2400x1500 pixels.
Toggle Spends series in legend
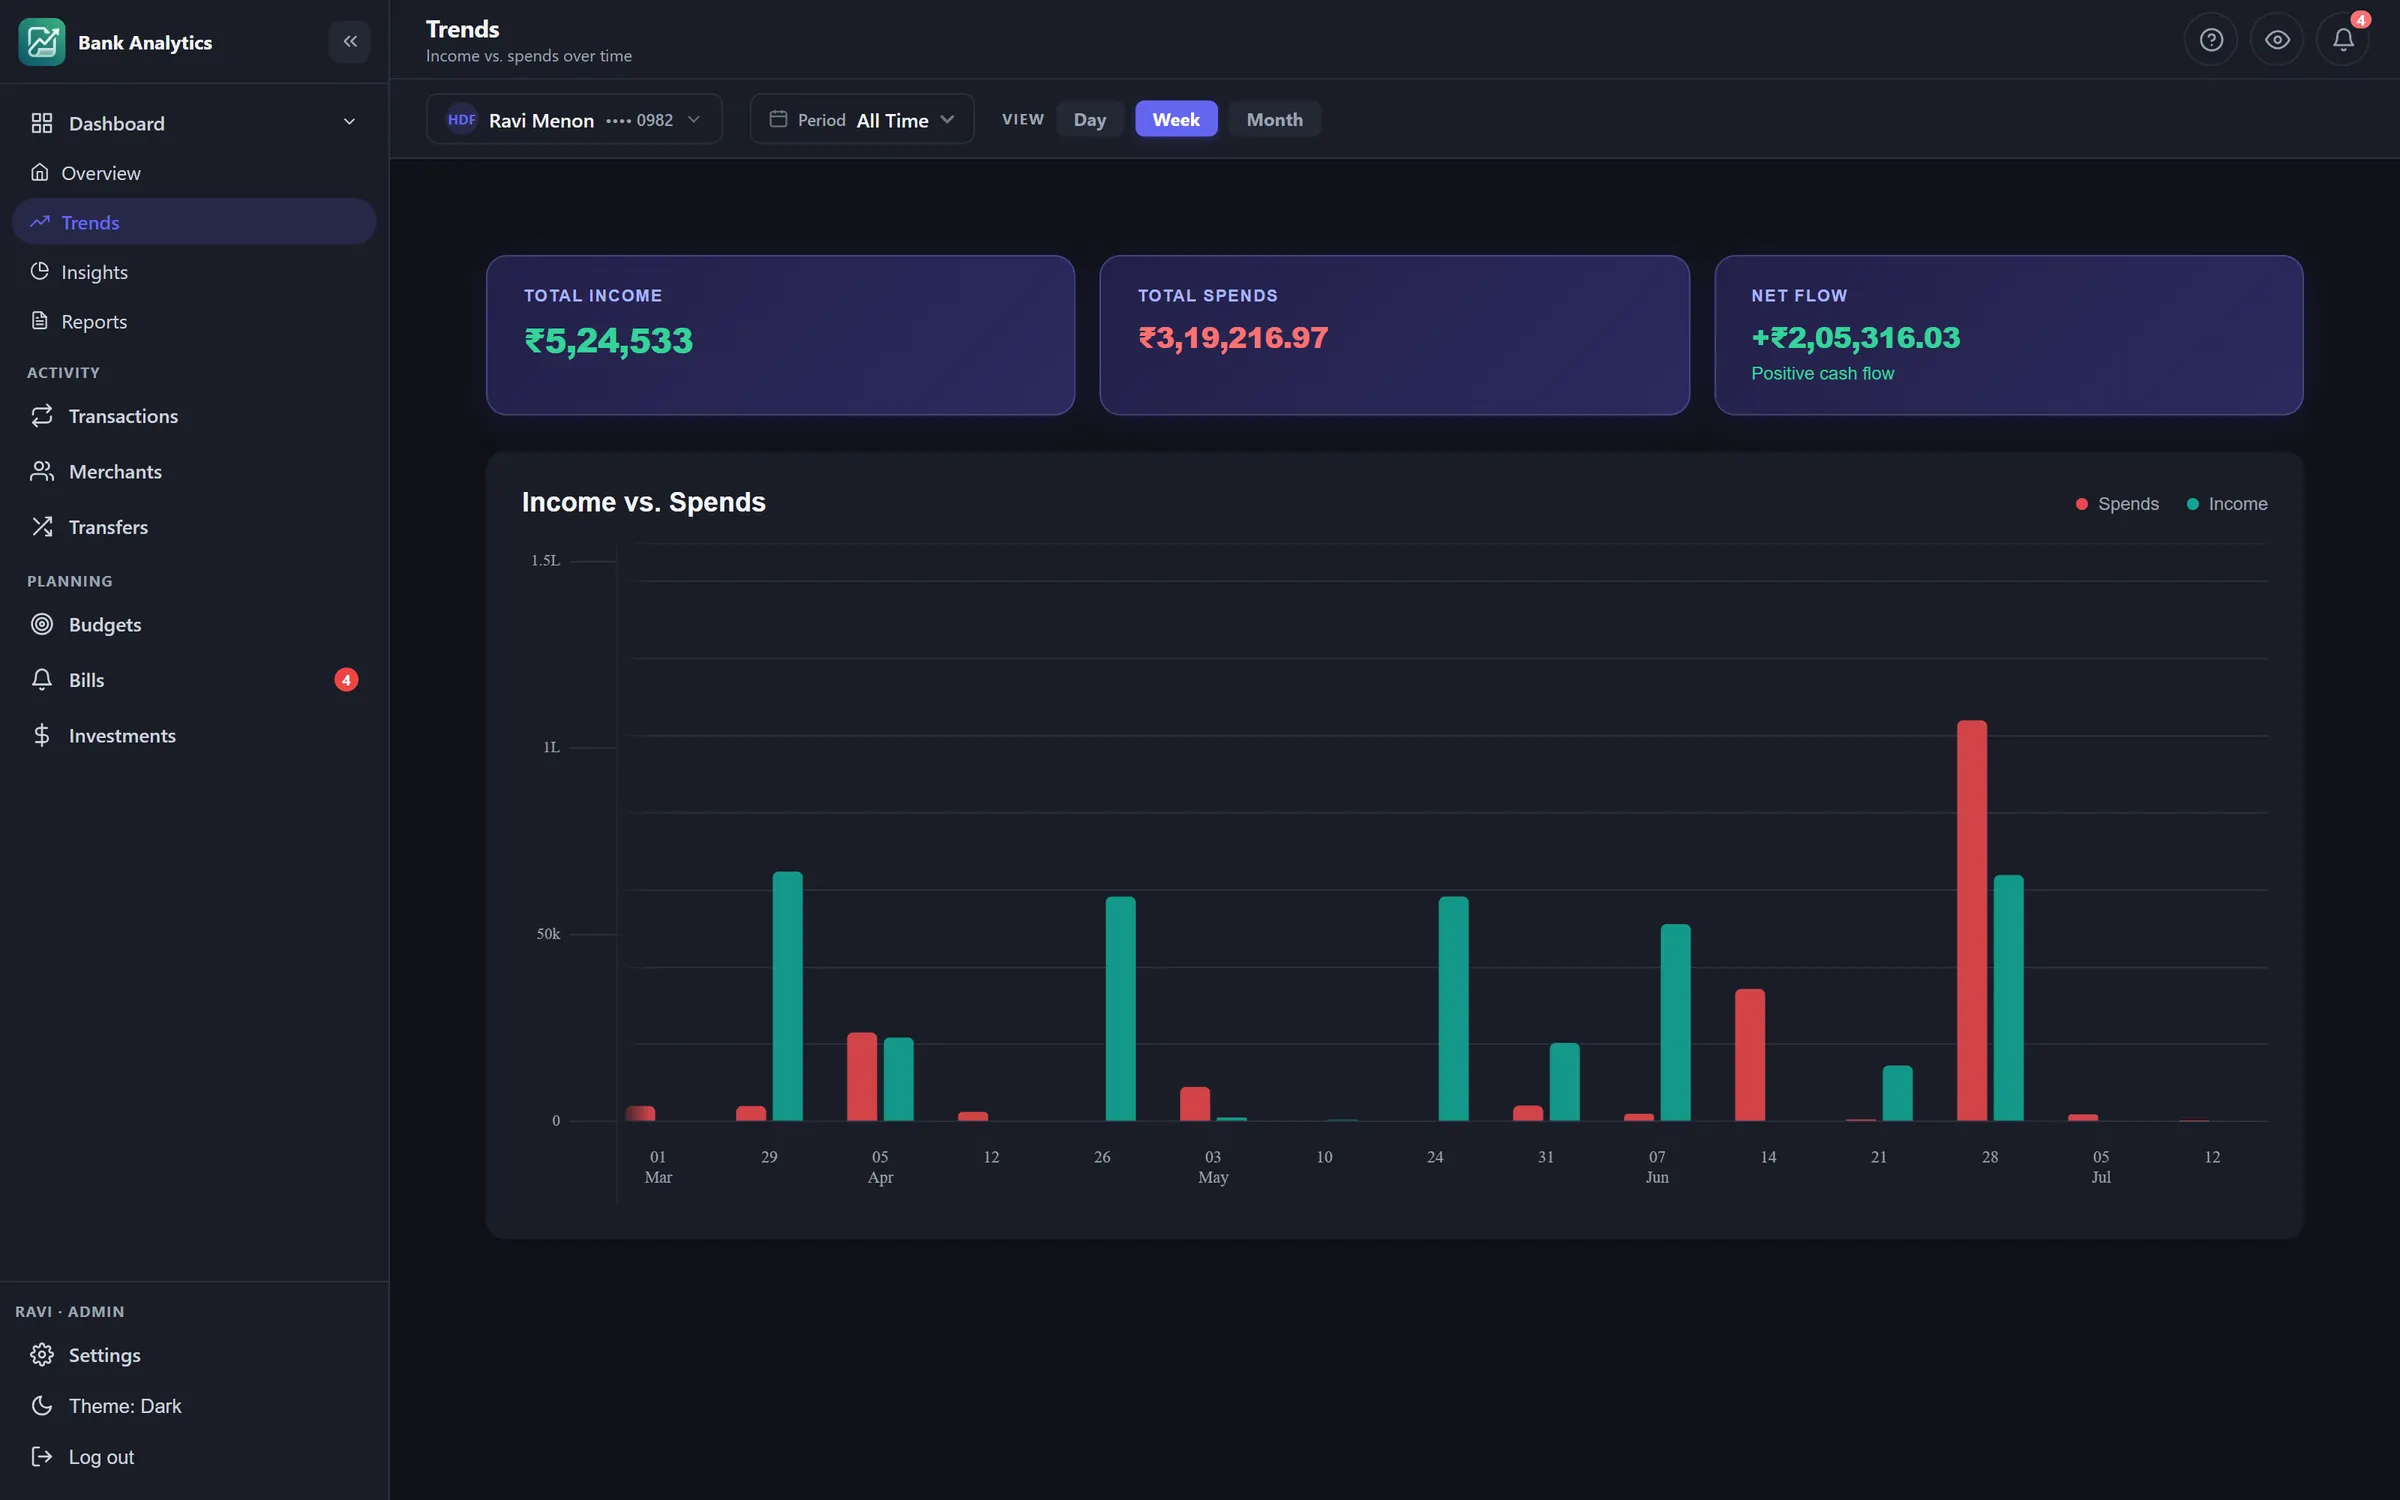2117,504
